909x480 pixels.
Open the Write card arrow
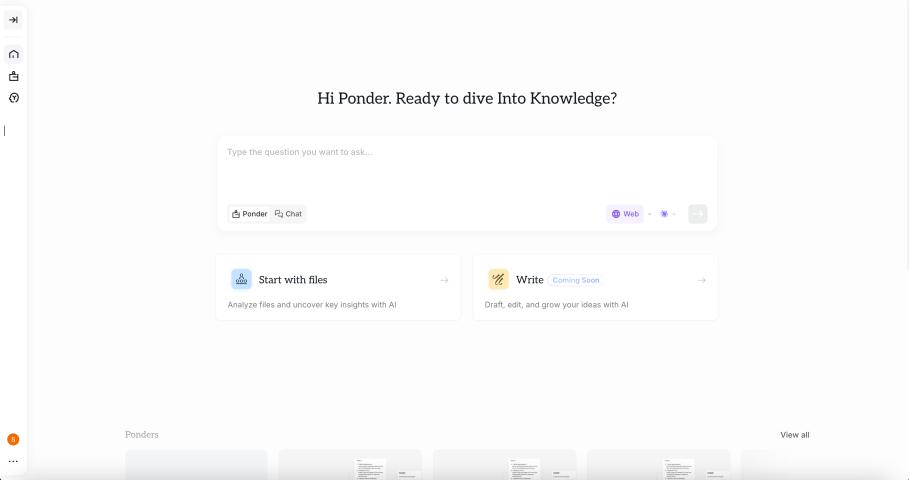pos(701,280)
